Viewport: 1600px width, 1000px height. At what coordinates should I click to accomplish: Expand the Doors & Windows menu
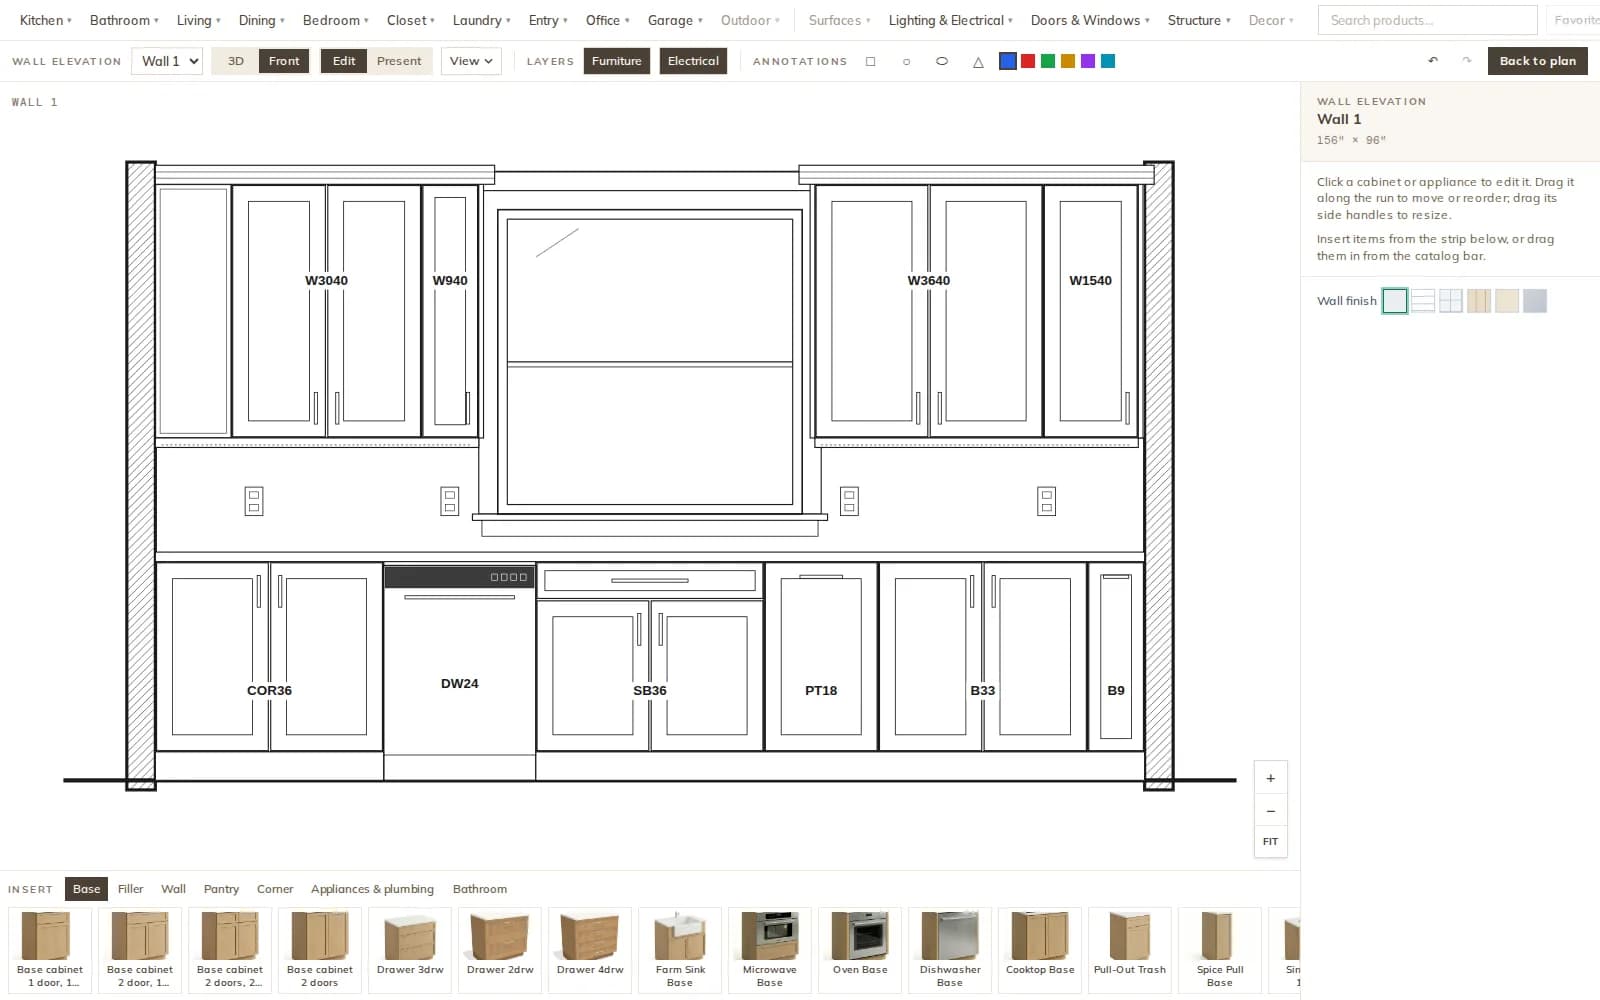(1090, 20)
